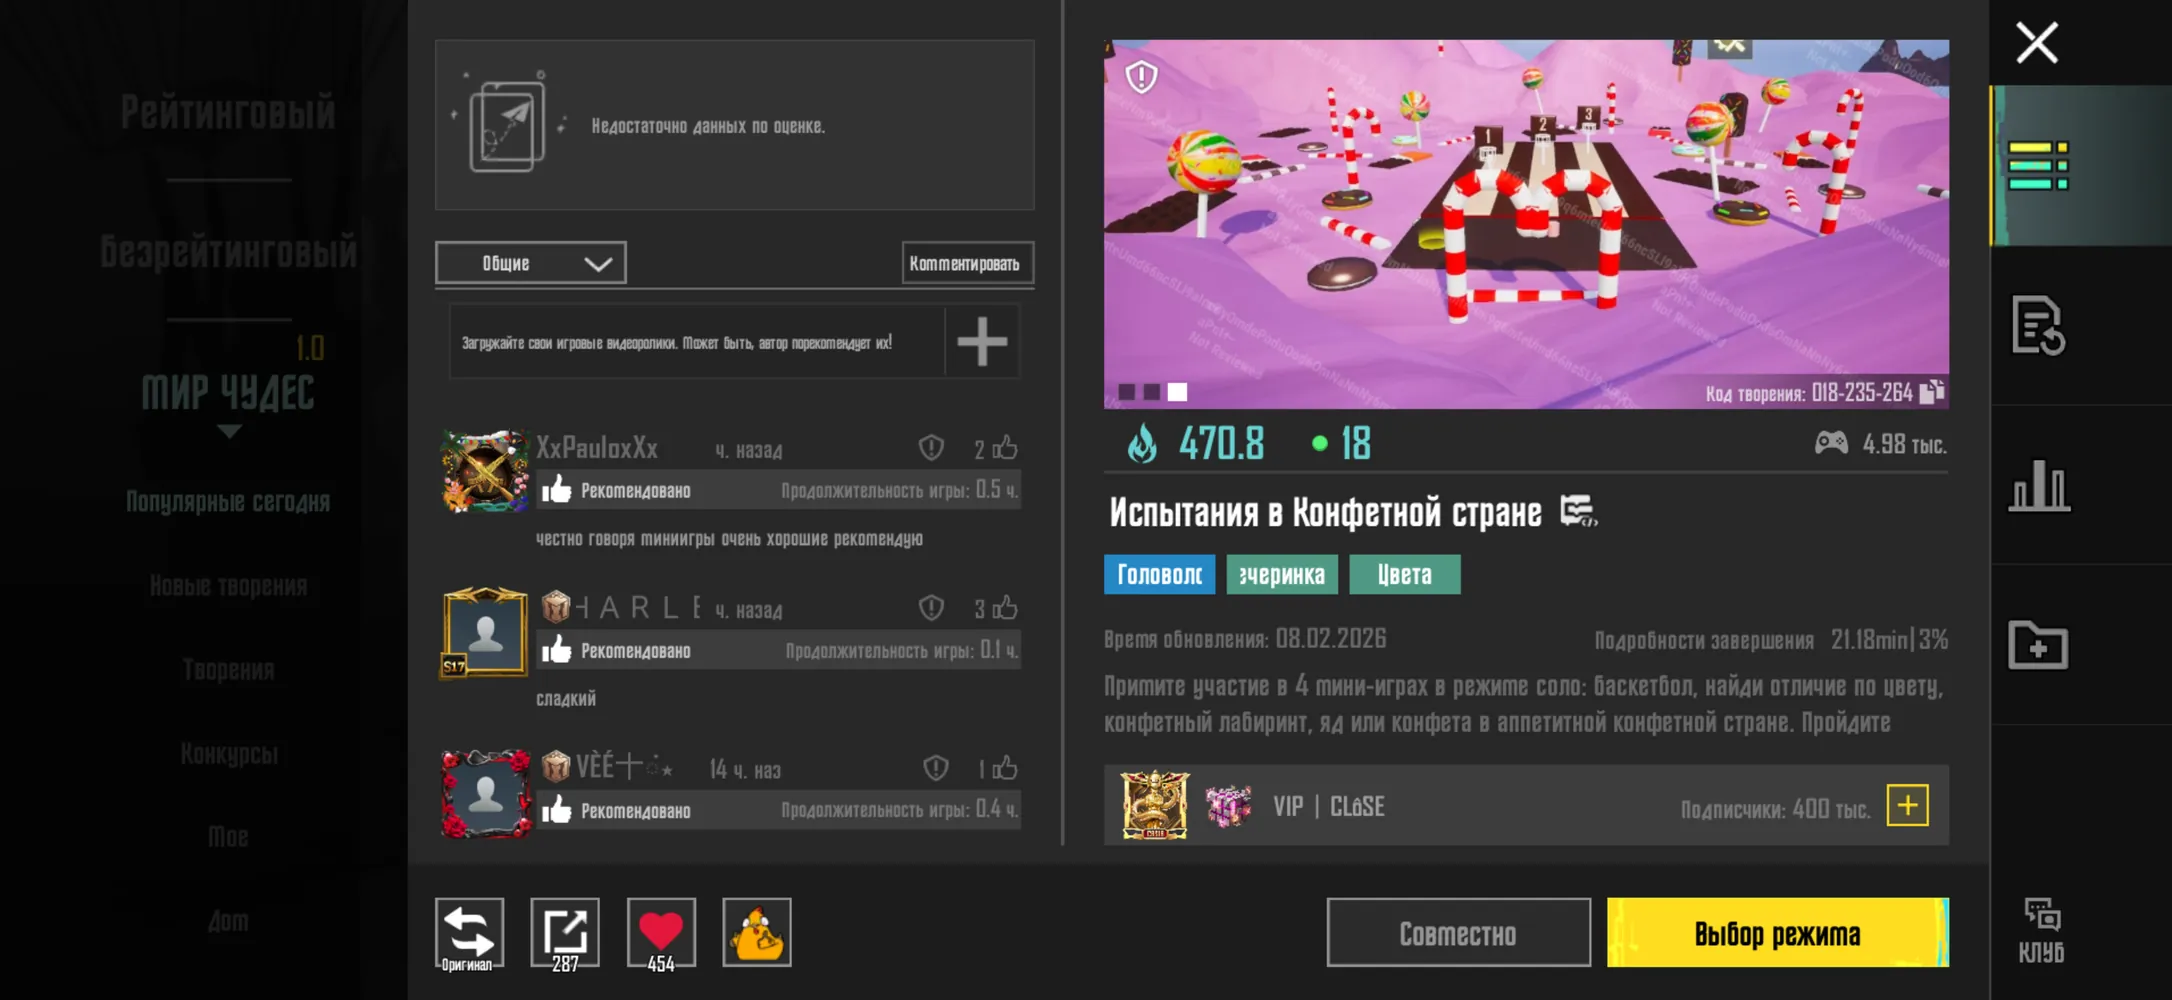Tap the clan cube icon beside VIP | CLōSE

[x=1228, y=806]
